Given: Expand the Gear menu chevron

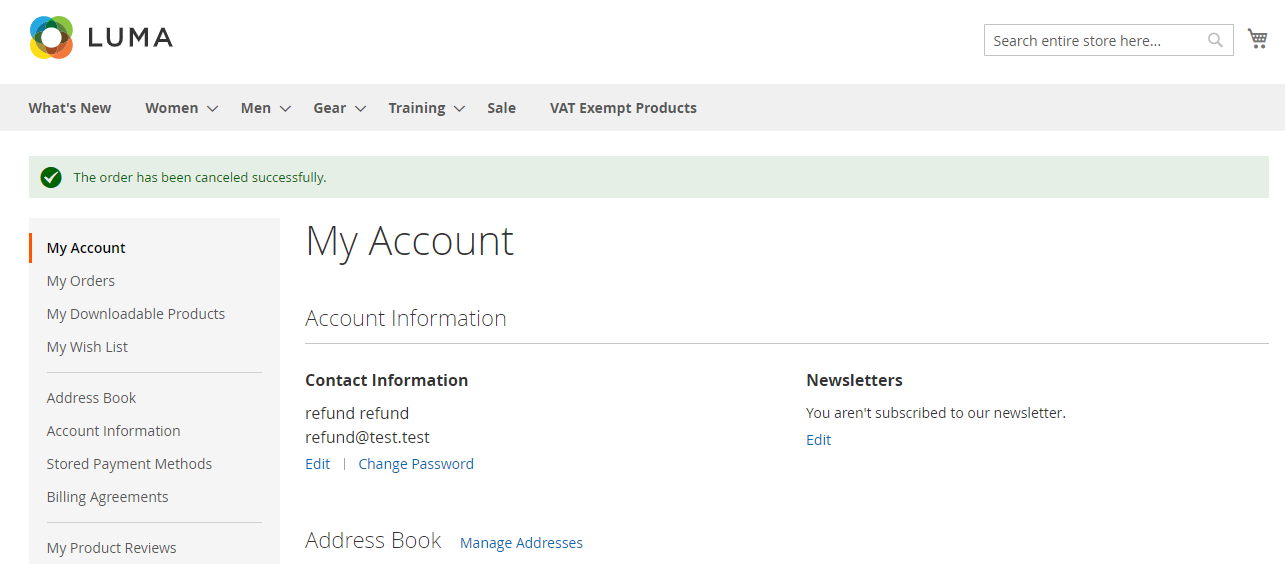Looking at the screenshot, I should pos(360,109).
